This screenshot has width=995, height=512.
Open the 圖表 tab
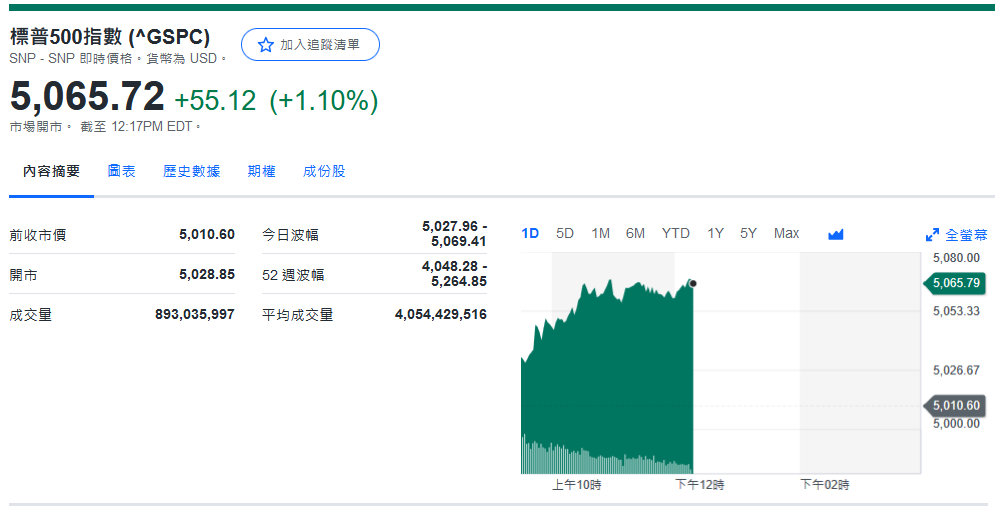[x=122, y=171]
